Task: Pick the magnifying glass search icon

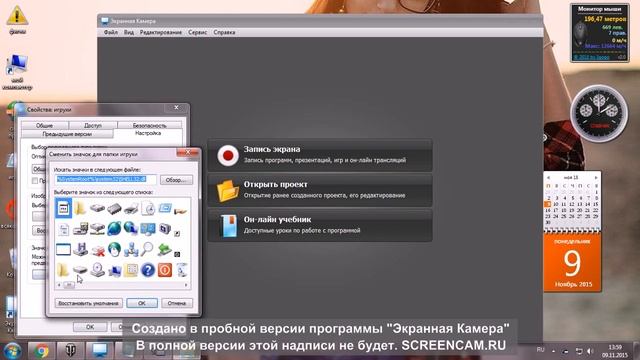Action: pyautogui.click(x=147, y=249)
